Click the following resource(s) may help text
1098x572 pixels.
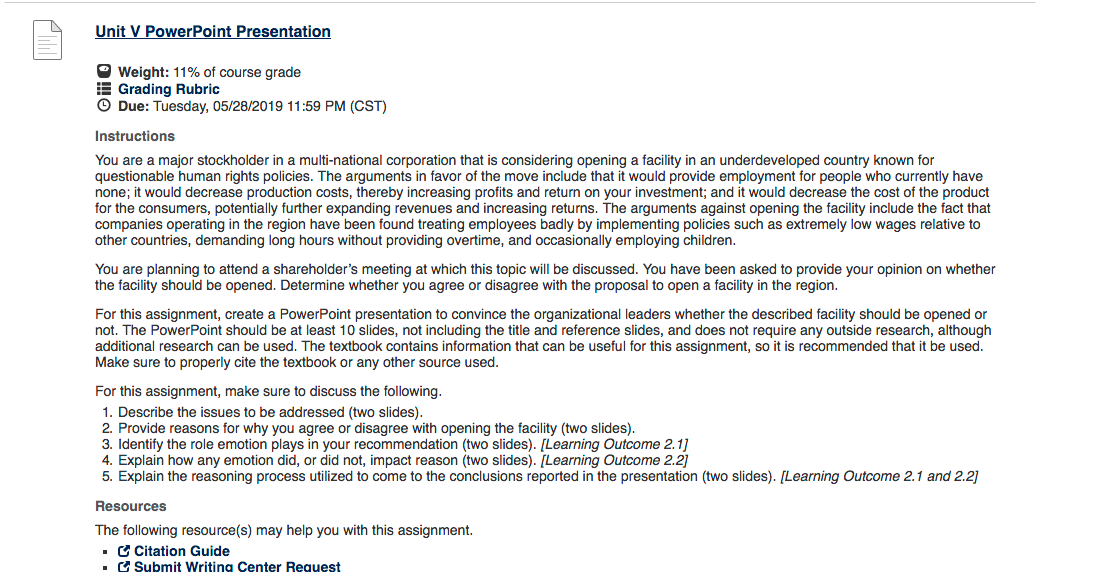[x=284, y=531]
